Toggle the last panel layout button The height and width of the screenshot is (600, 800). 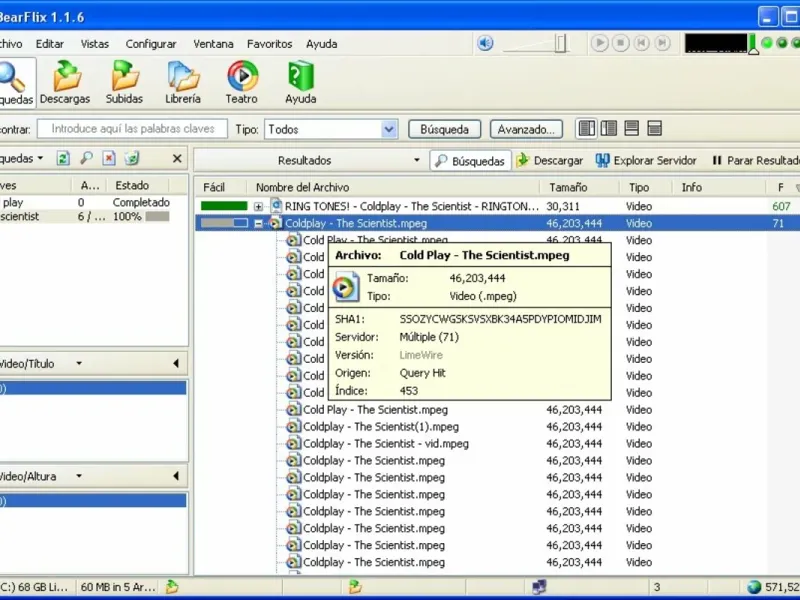(x=655, y=129)
